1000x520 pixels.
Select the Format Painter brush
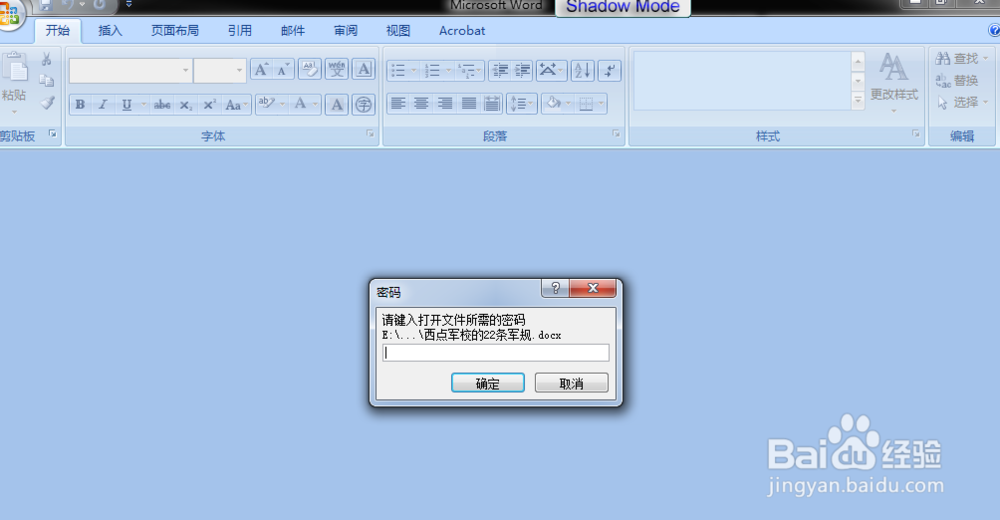tap(47, 103)
